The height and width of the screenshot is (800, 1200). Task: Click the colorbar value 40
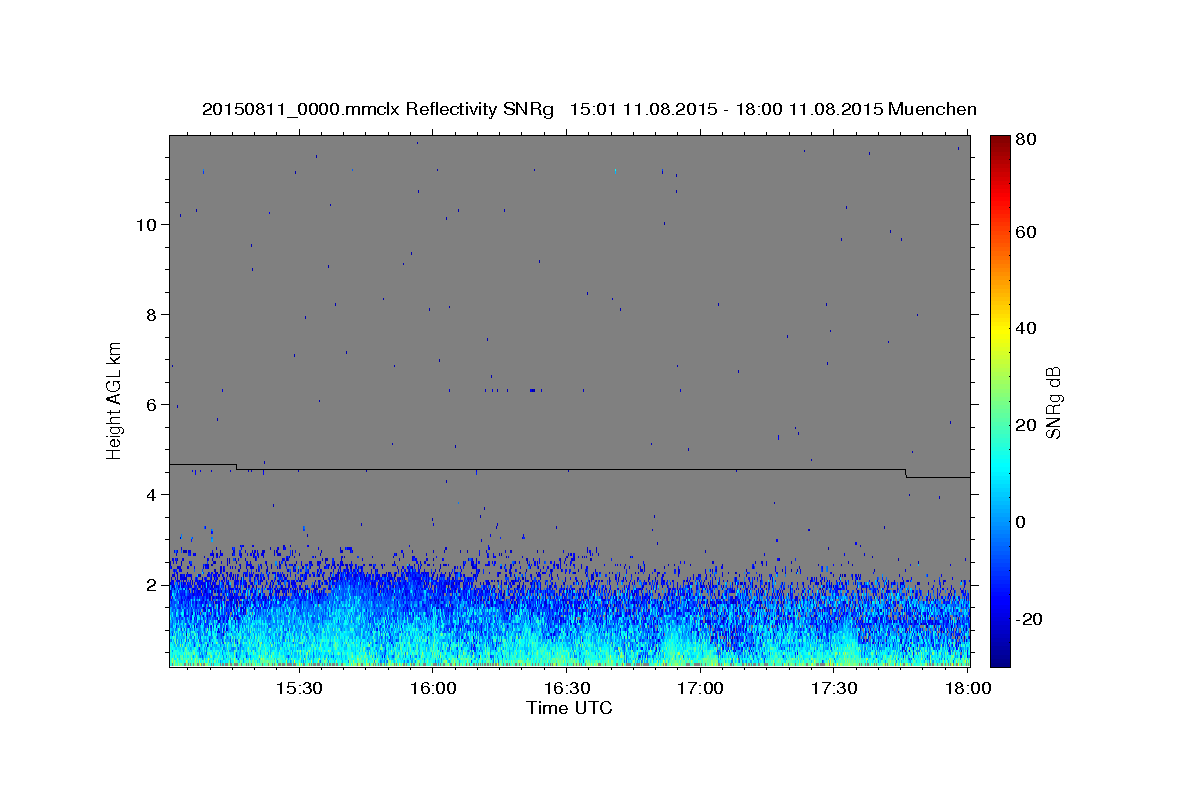(x=1028, y=328)
